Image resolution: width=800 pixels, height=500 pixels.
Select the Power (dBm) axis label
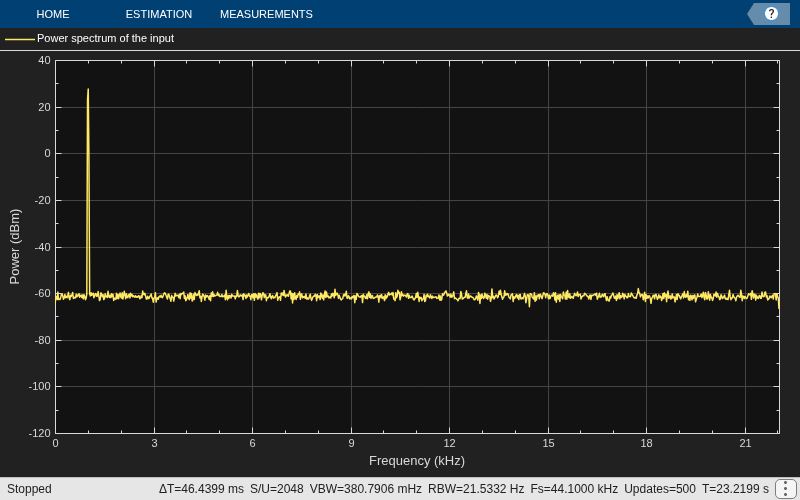click(15, 246)
